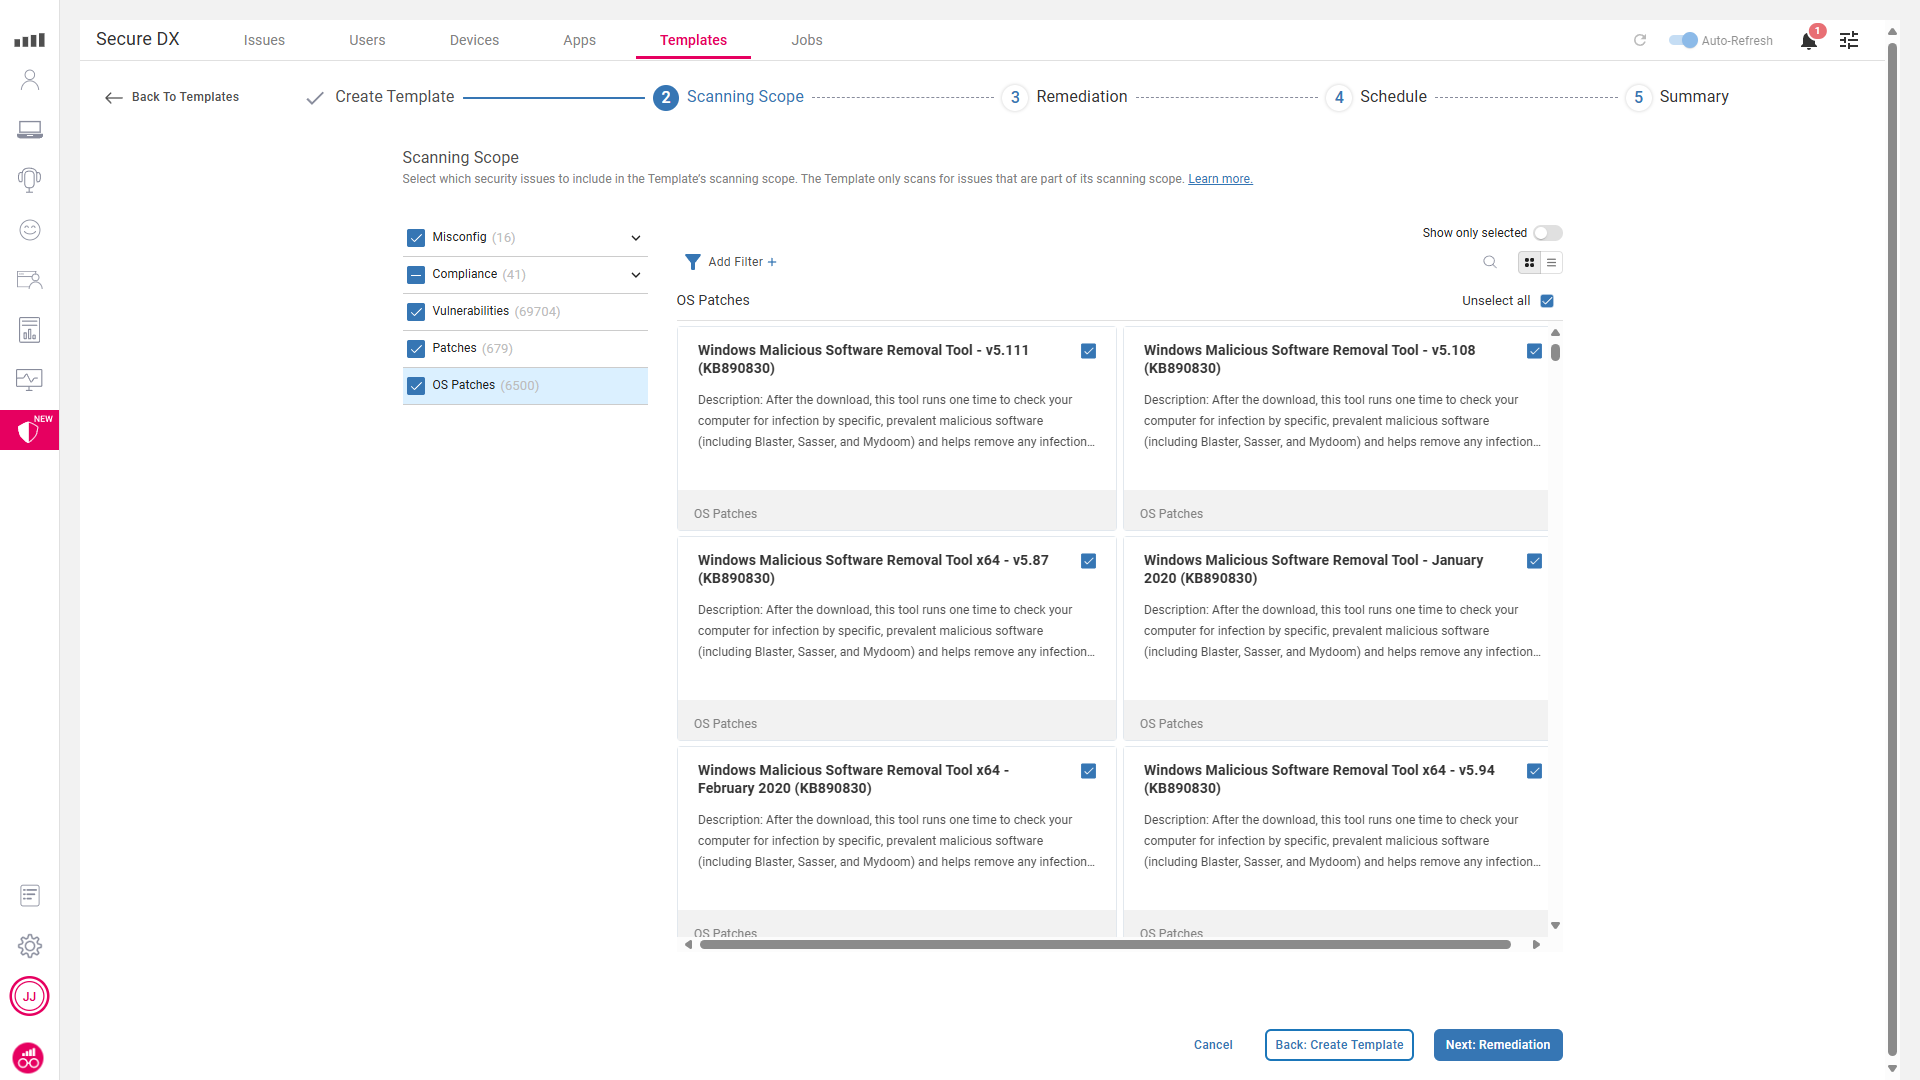Uncheck the v5.111 Removal Tool card checkbox
This screenshot has width=1920, height=1080.
(1088, 351)
